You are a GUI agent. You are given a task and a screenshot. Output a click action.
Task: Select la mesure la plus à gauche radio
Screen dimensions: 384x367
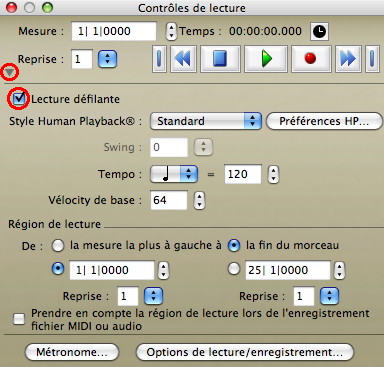coord(58,246)
